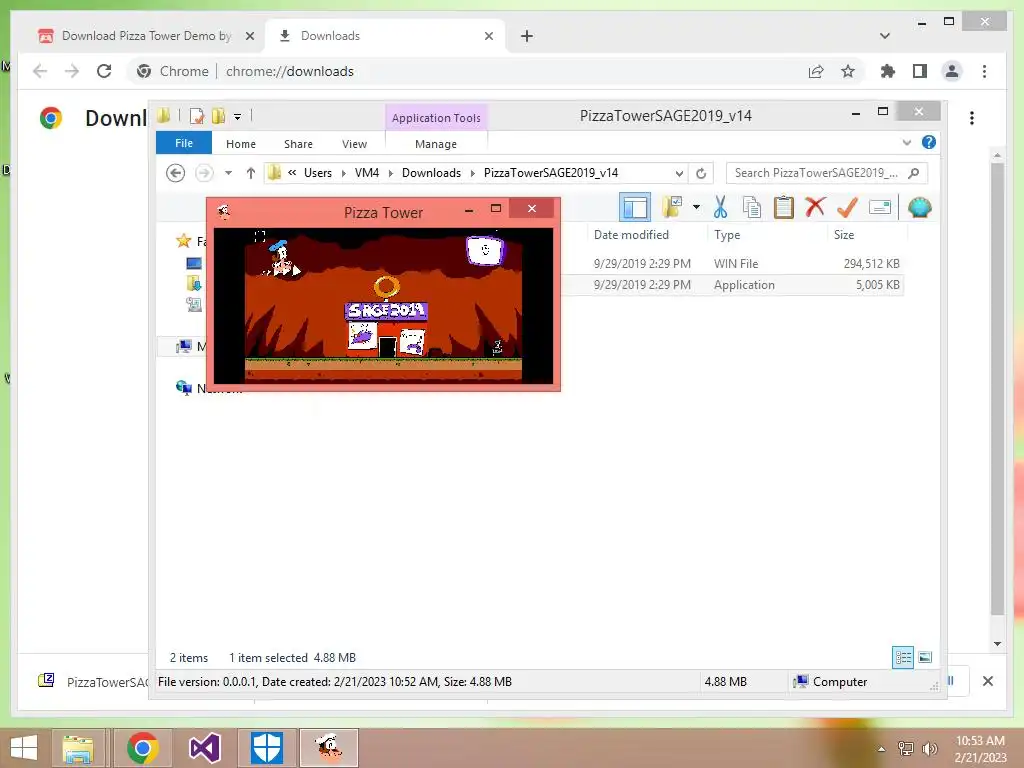This screenshot has height=768, width=1024.
Task: Open the File ribbon tab
Action: click(x=184, y=143)
